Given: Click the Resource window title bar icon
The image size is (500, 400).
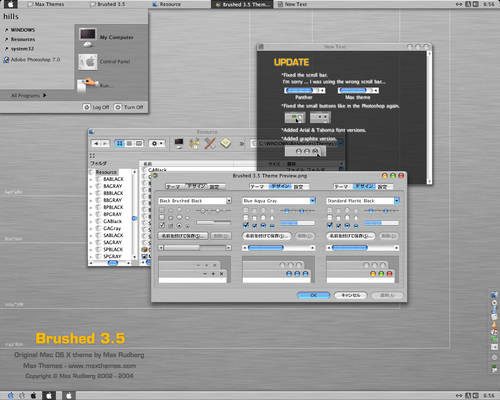Looking at the screenshot, I should coord(92,132).
